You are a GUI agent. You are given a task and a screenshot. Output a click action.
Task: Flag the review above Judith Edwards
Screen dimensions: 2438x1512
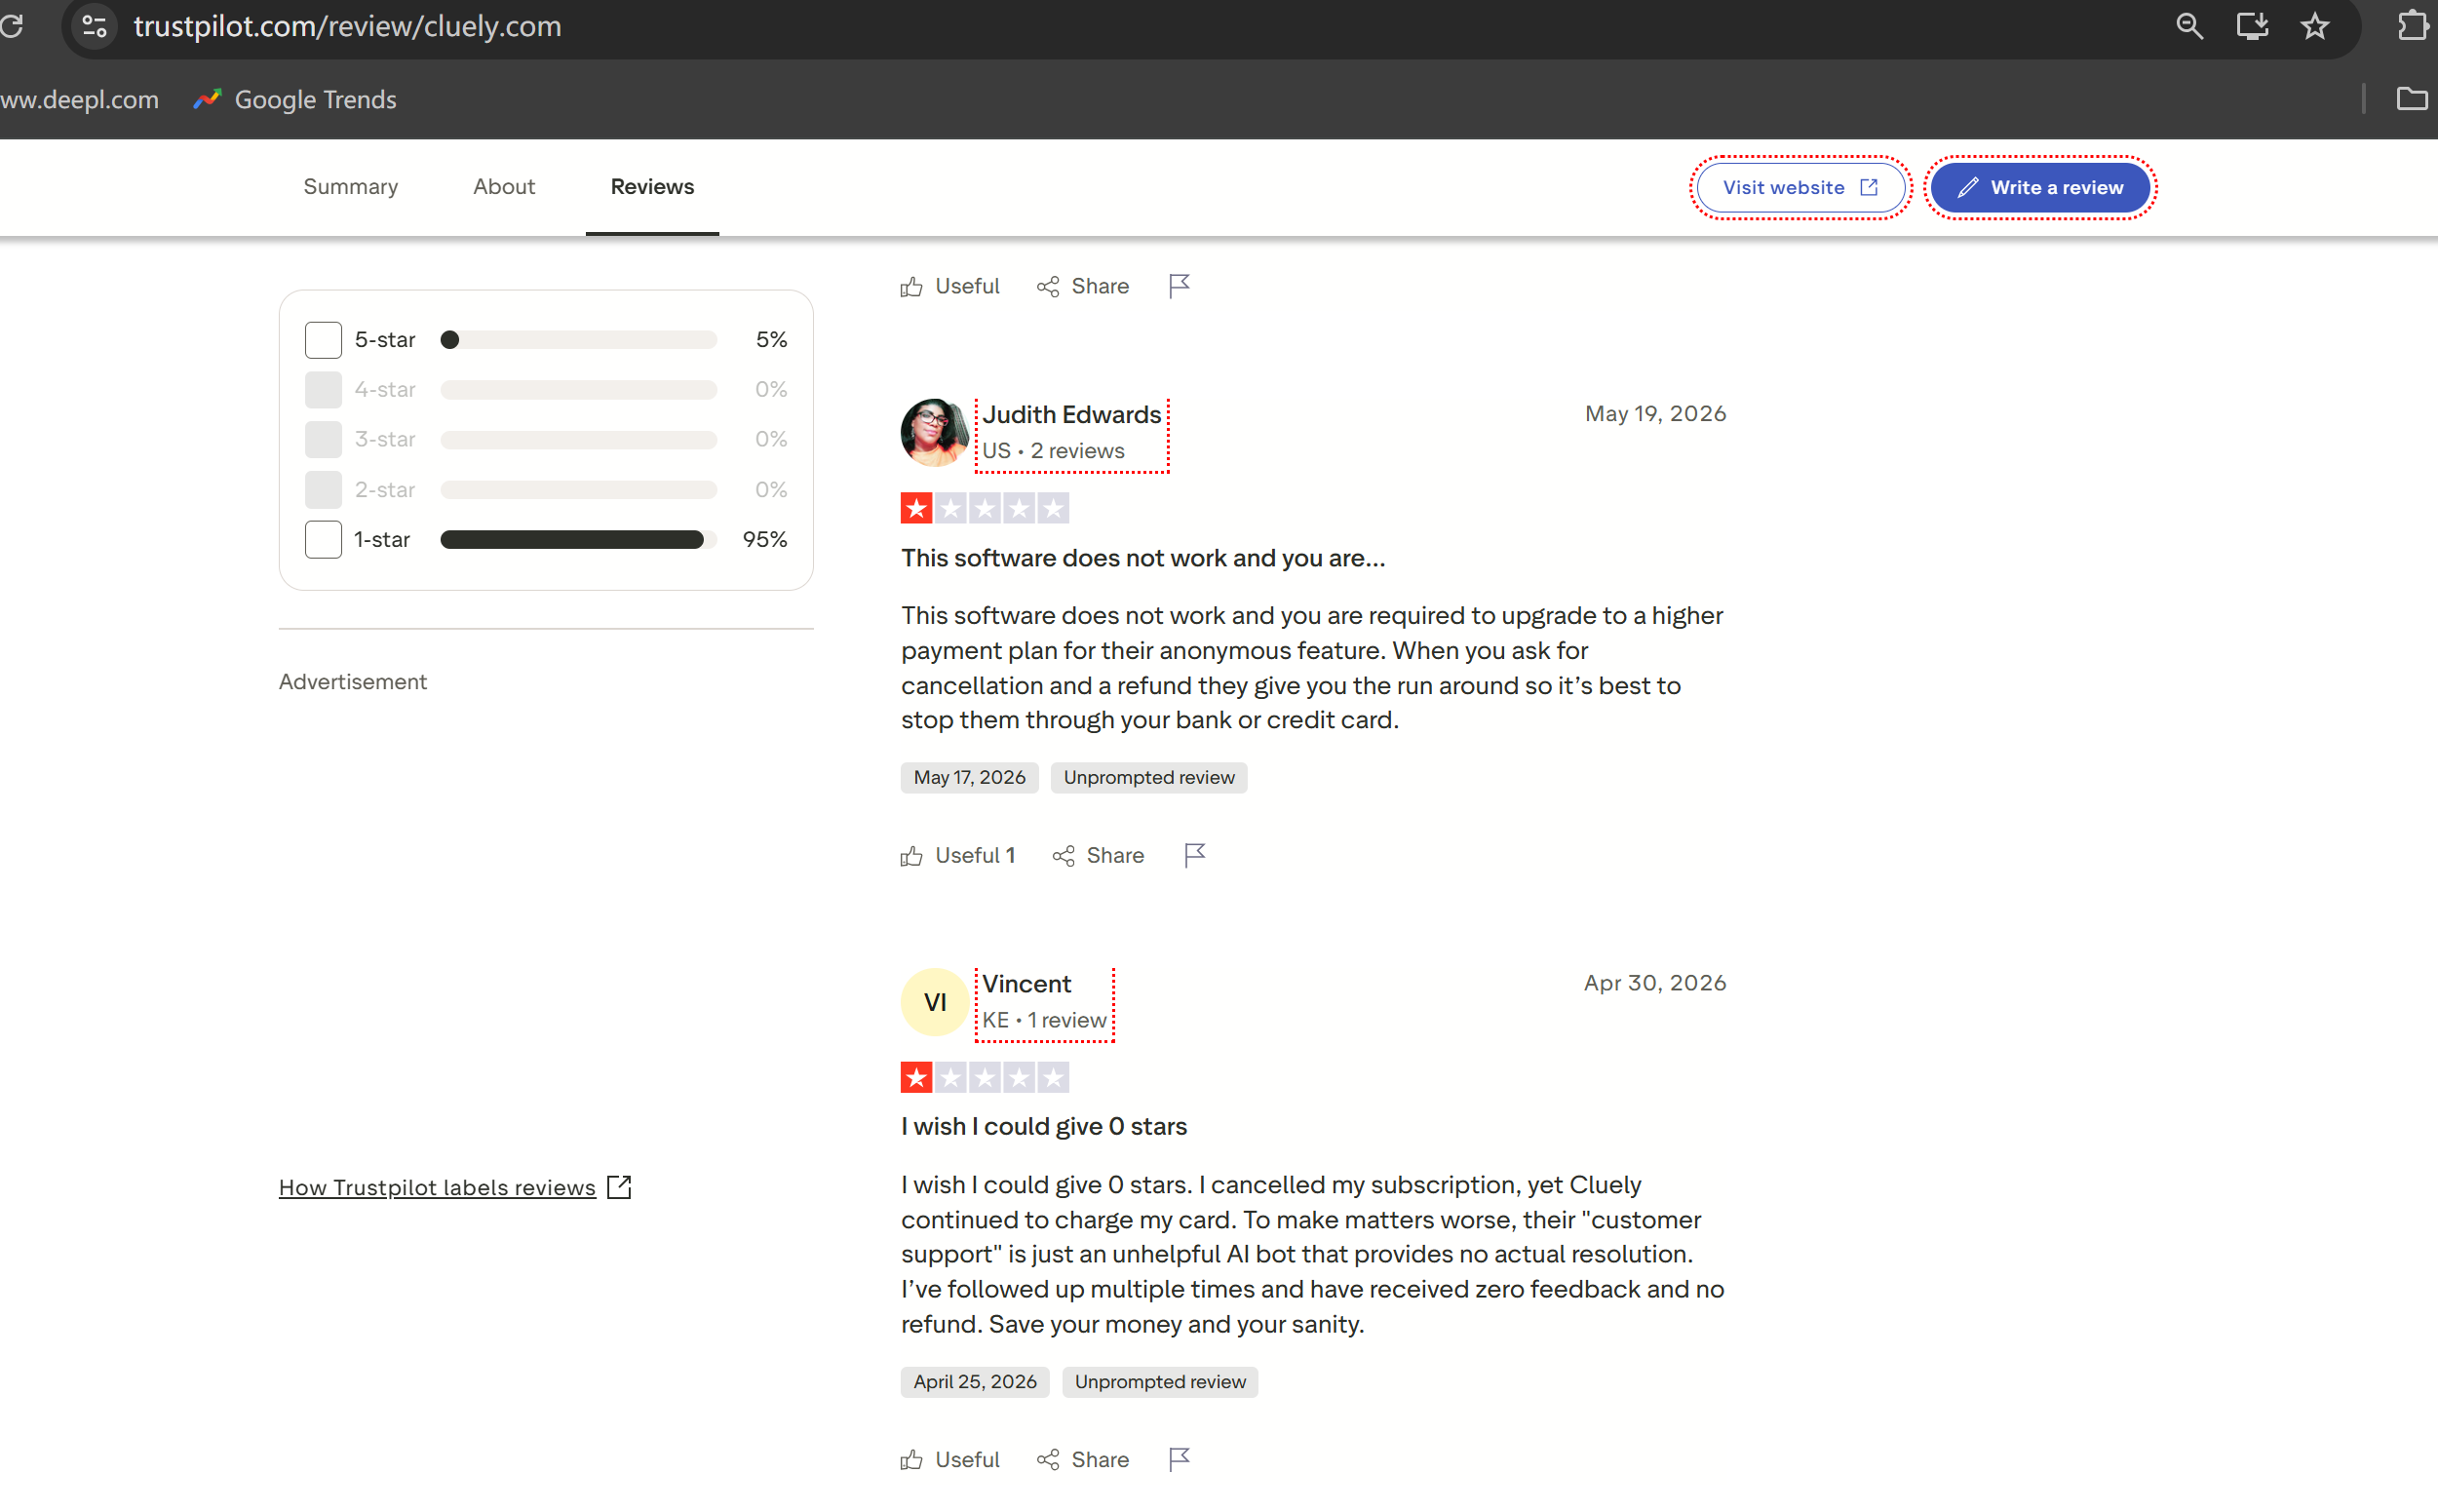1180,287
